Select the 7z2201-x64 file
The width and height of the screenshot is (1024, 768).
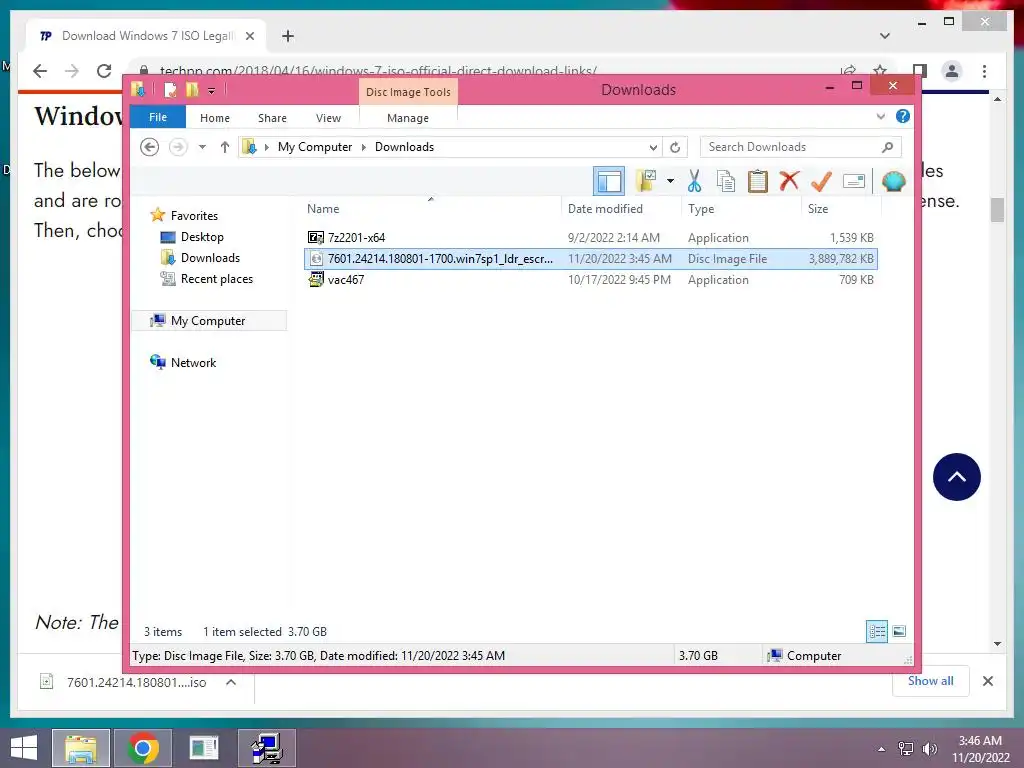pyautogui.click(x=590, y=238)
